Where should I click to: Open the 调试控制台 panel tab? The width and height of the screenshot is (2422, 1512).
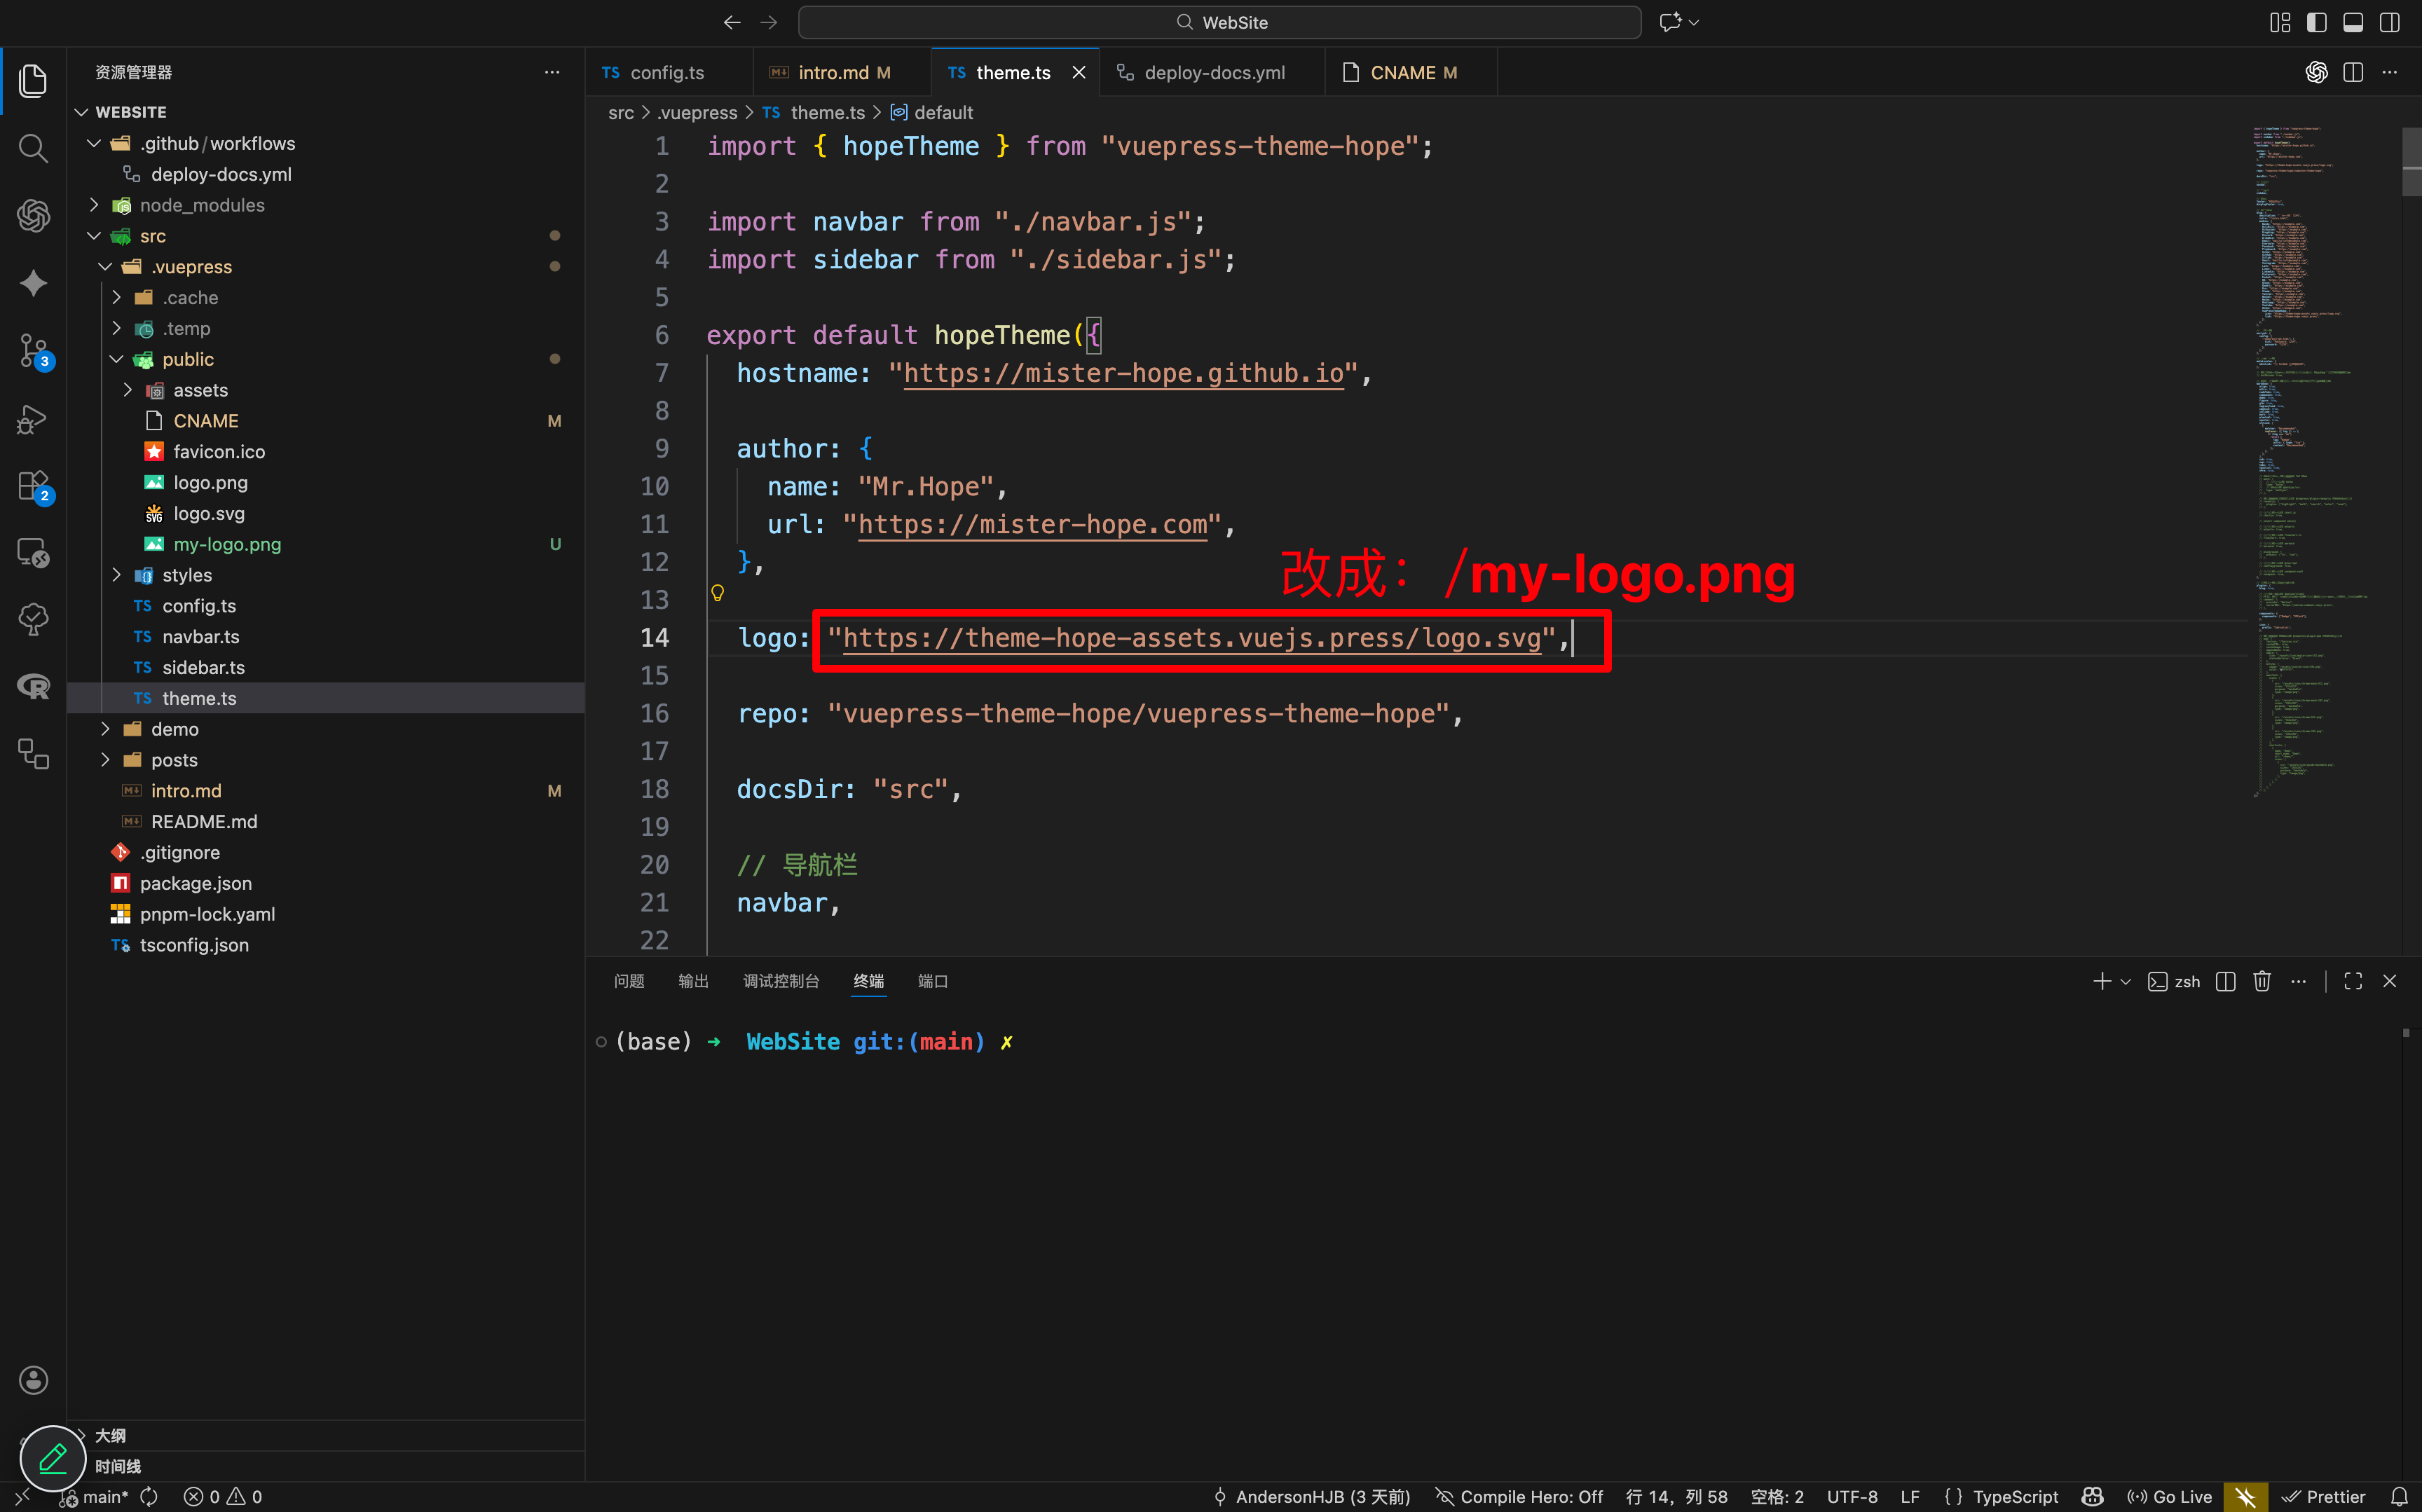[x=781, y=981]
